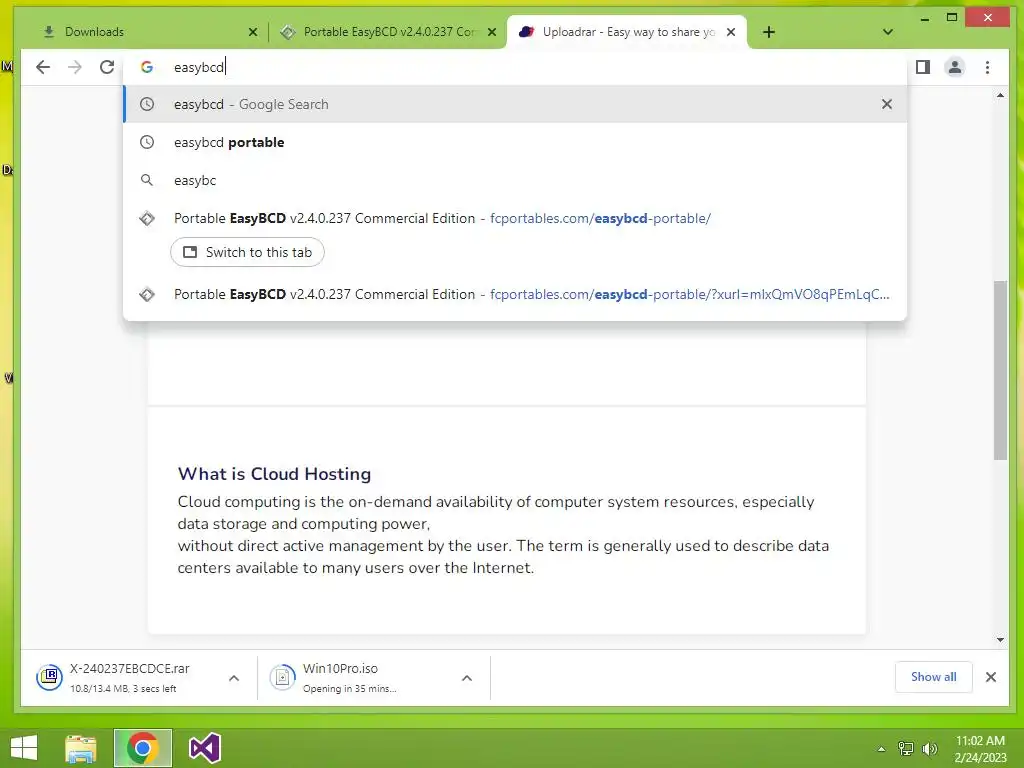This screenshot has width=1024, height=768.
Task: Click the What is Cloud Hosting heading
Action: click(274, 474)
